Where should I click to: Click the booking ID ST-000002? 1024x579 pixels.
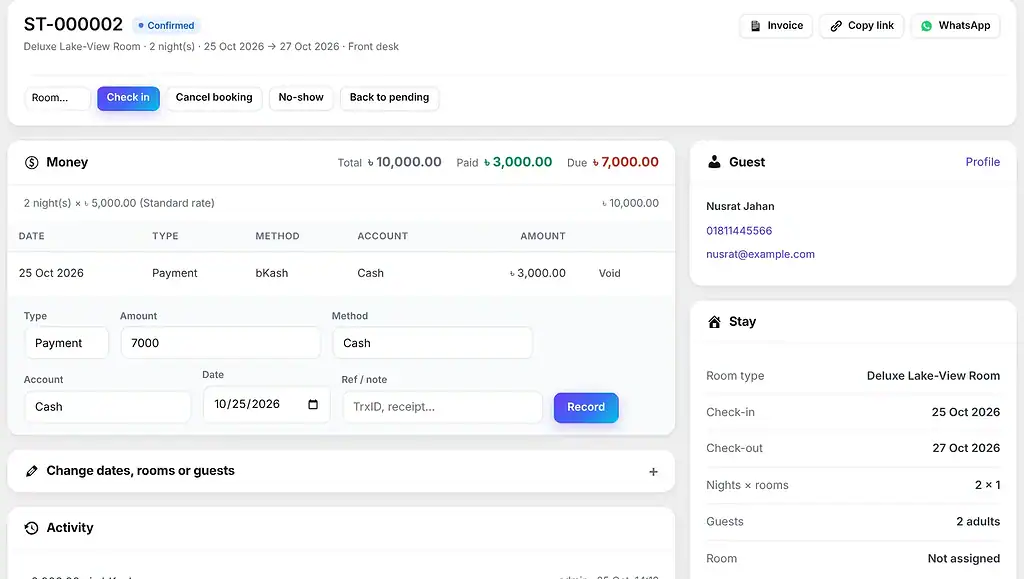pyautogui.click(x=73, y=24)
